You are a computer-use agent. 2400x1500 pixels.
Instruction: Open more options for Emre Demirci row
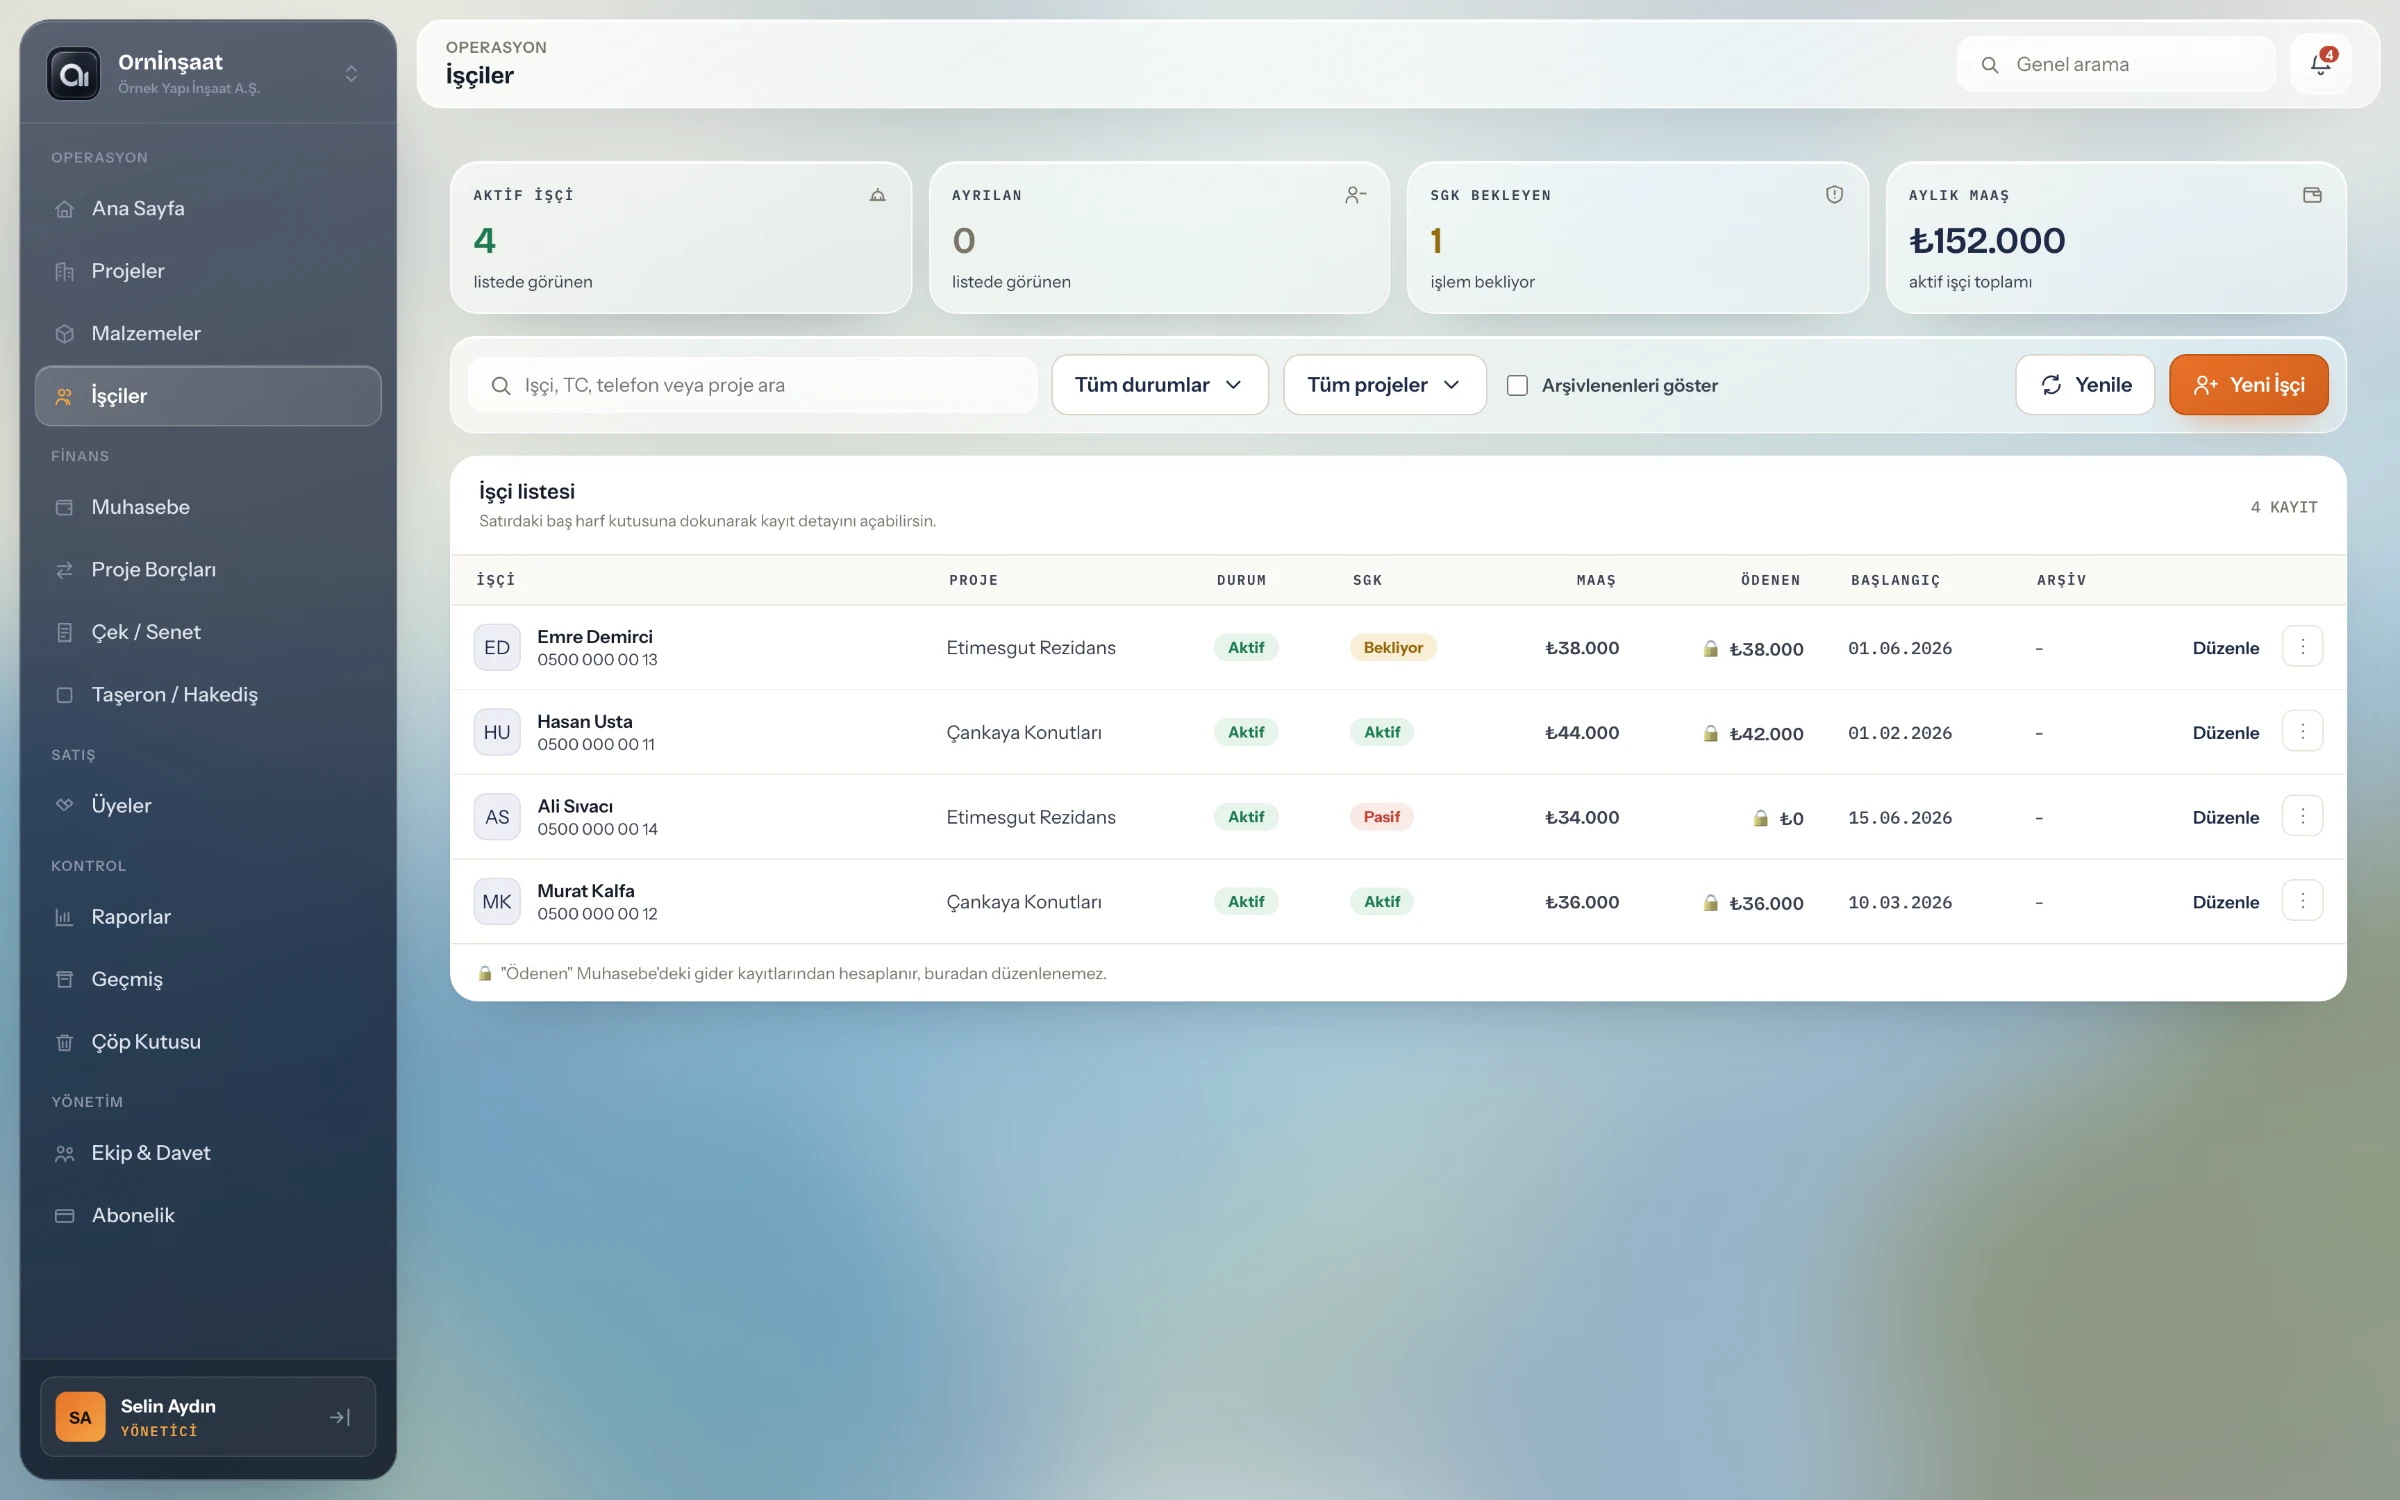coord(2302,647)
